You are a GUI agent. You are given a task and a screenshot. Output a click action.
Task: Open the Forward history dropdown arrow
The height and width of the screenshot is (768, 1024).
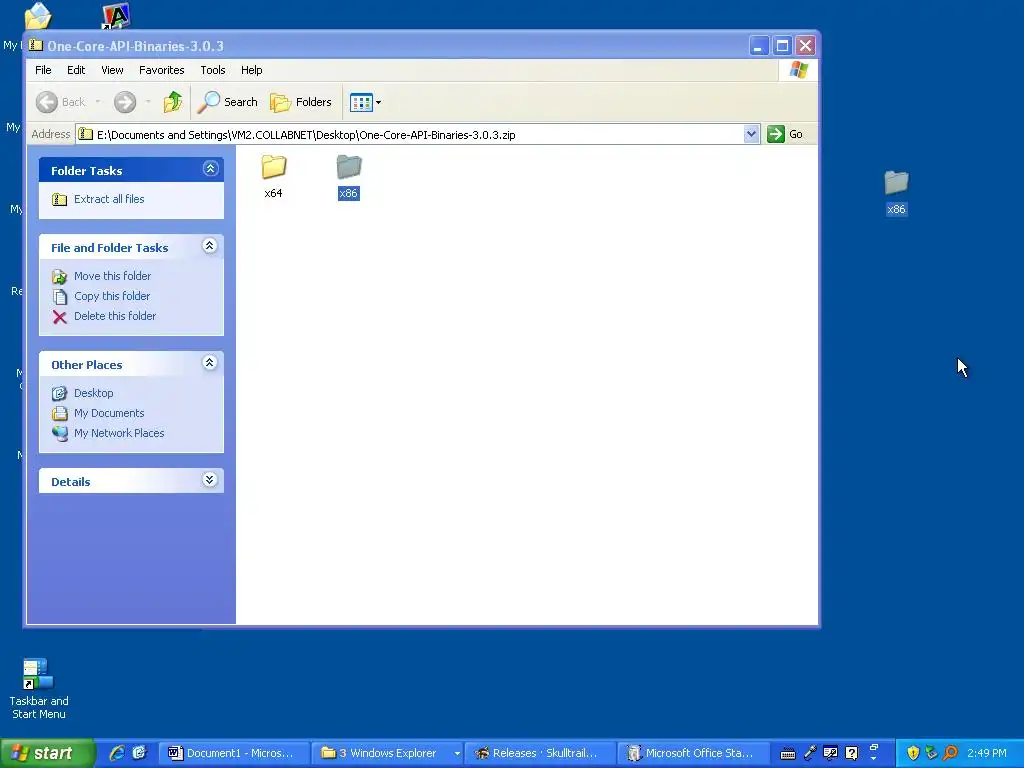(148, 102)
